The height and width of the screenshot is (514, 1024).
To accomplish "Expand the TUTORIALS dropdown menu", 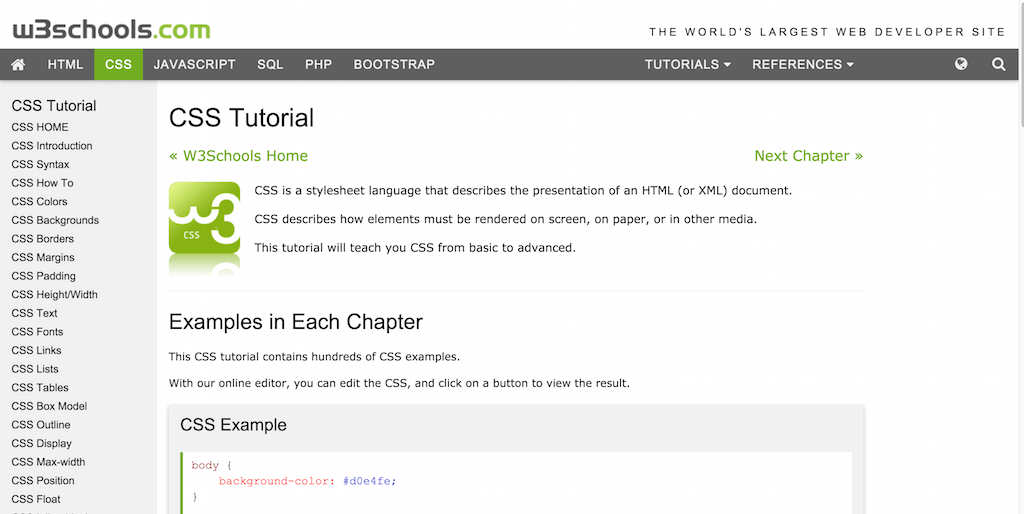I will click(x=688, y=64).
